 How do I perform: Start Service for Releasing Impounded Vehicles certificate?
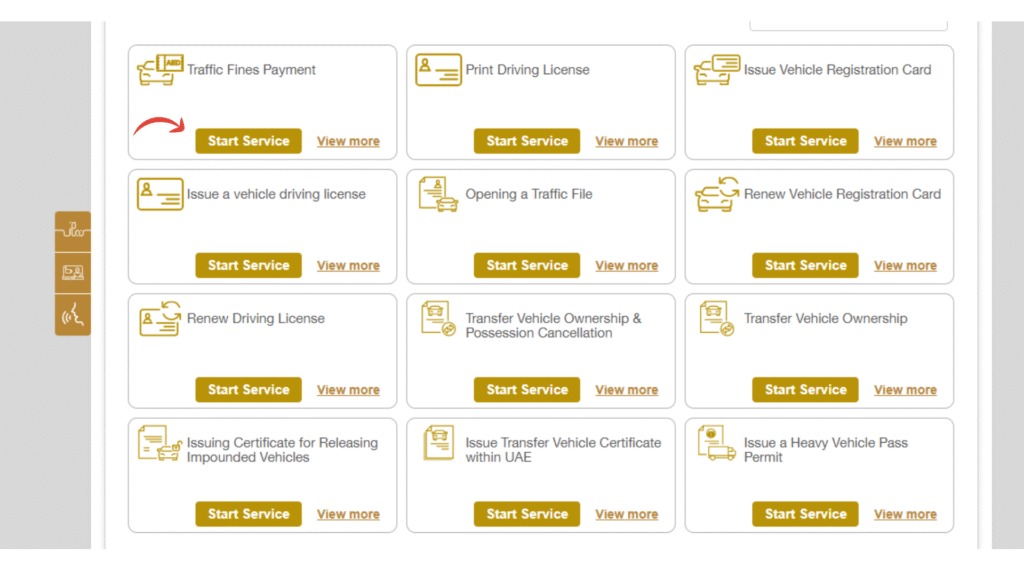(248, 514)
